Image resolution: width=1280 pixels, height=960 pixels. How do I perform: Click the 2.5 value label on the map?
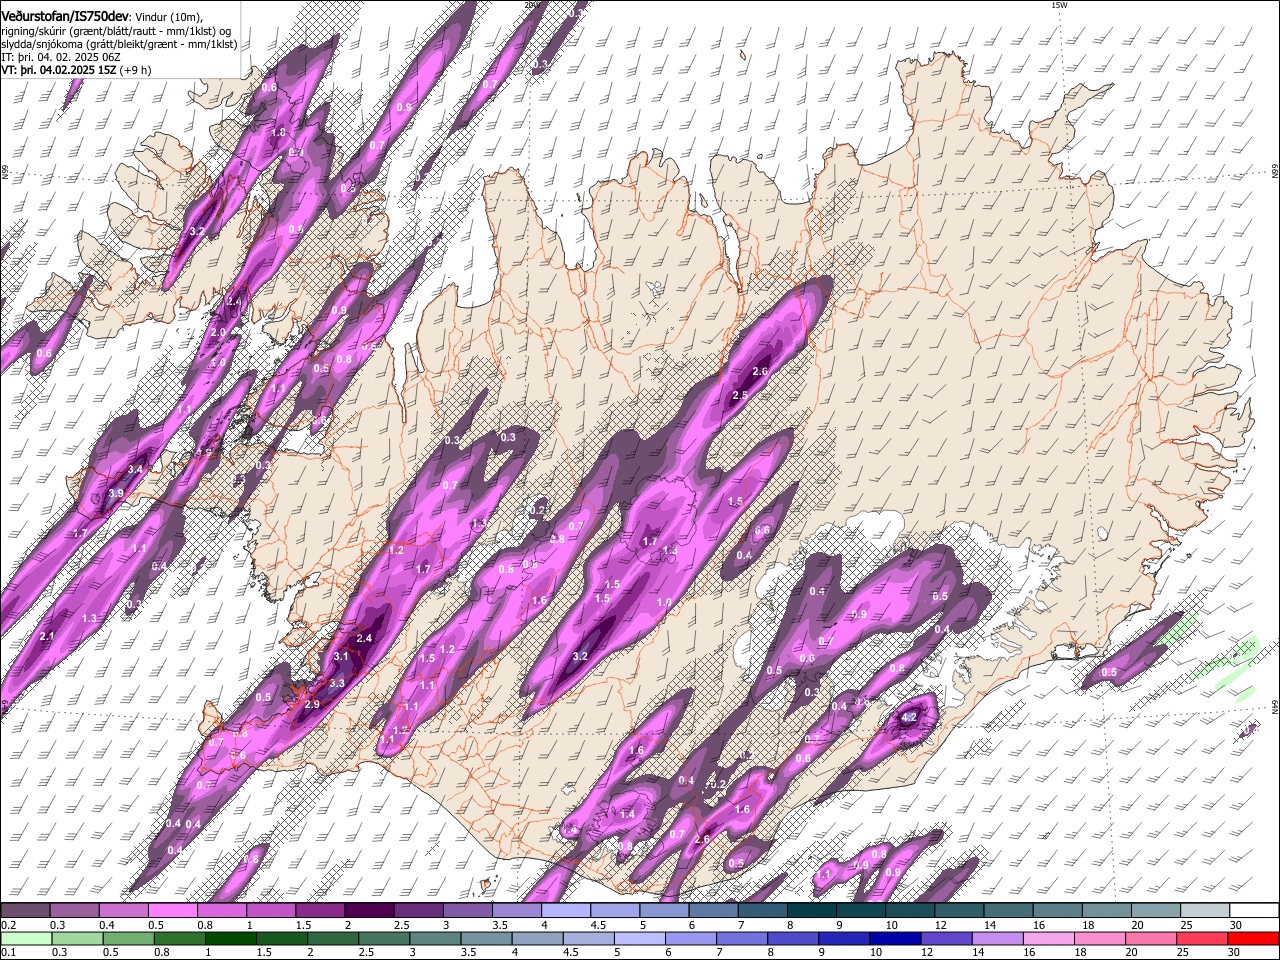click(x=740, y=396)
